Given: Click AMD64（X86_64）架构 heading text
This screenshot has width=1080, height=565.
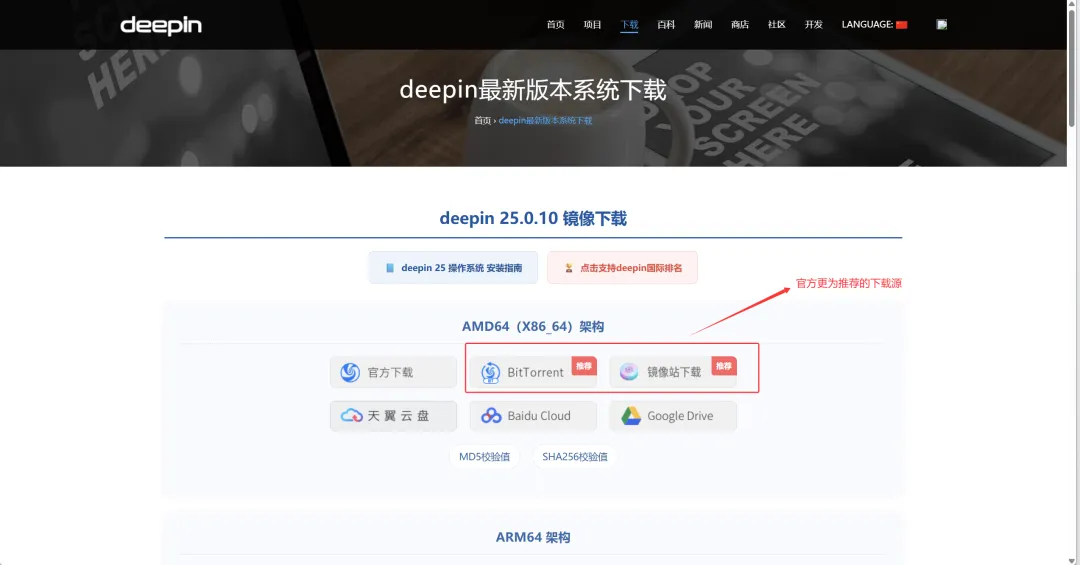Looking at the screenshot, I should click(533, 327).
